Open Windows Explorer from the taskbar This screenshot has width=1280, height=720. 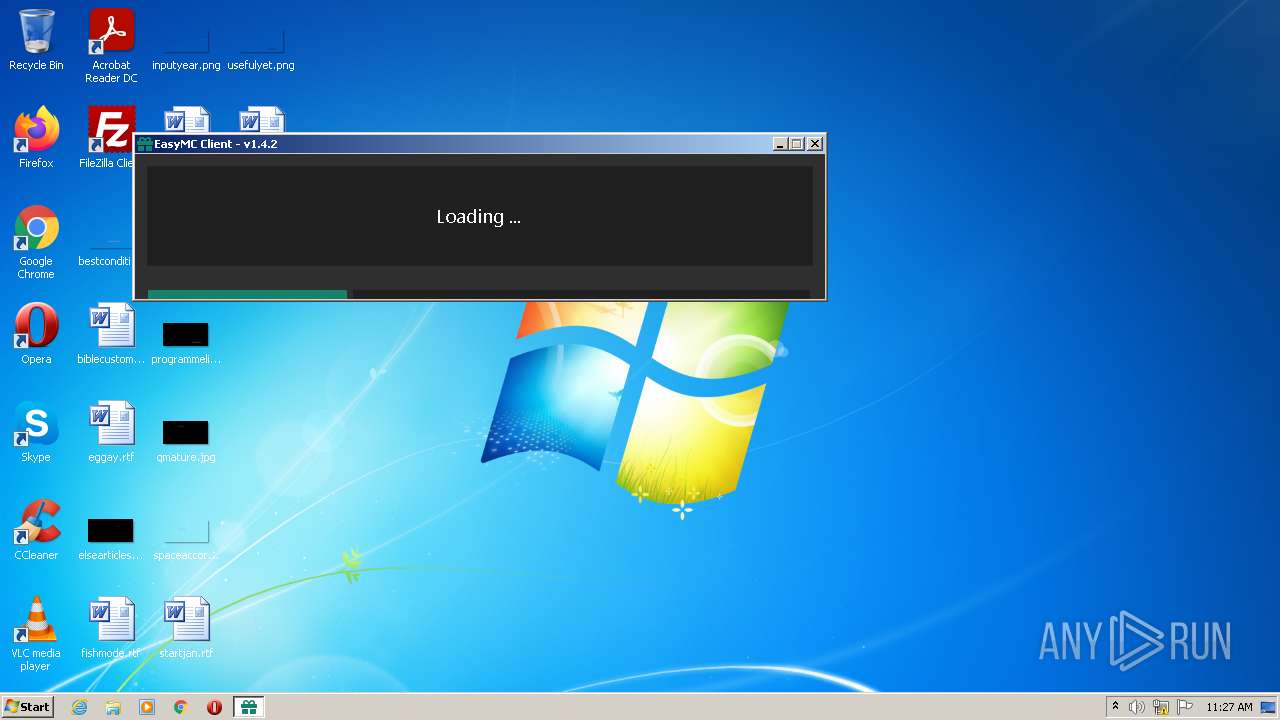[x=113, y=707]
